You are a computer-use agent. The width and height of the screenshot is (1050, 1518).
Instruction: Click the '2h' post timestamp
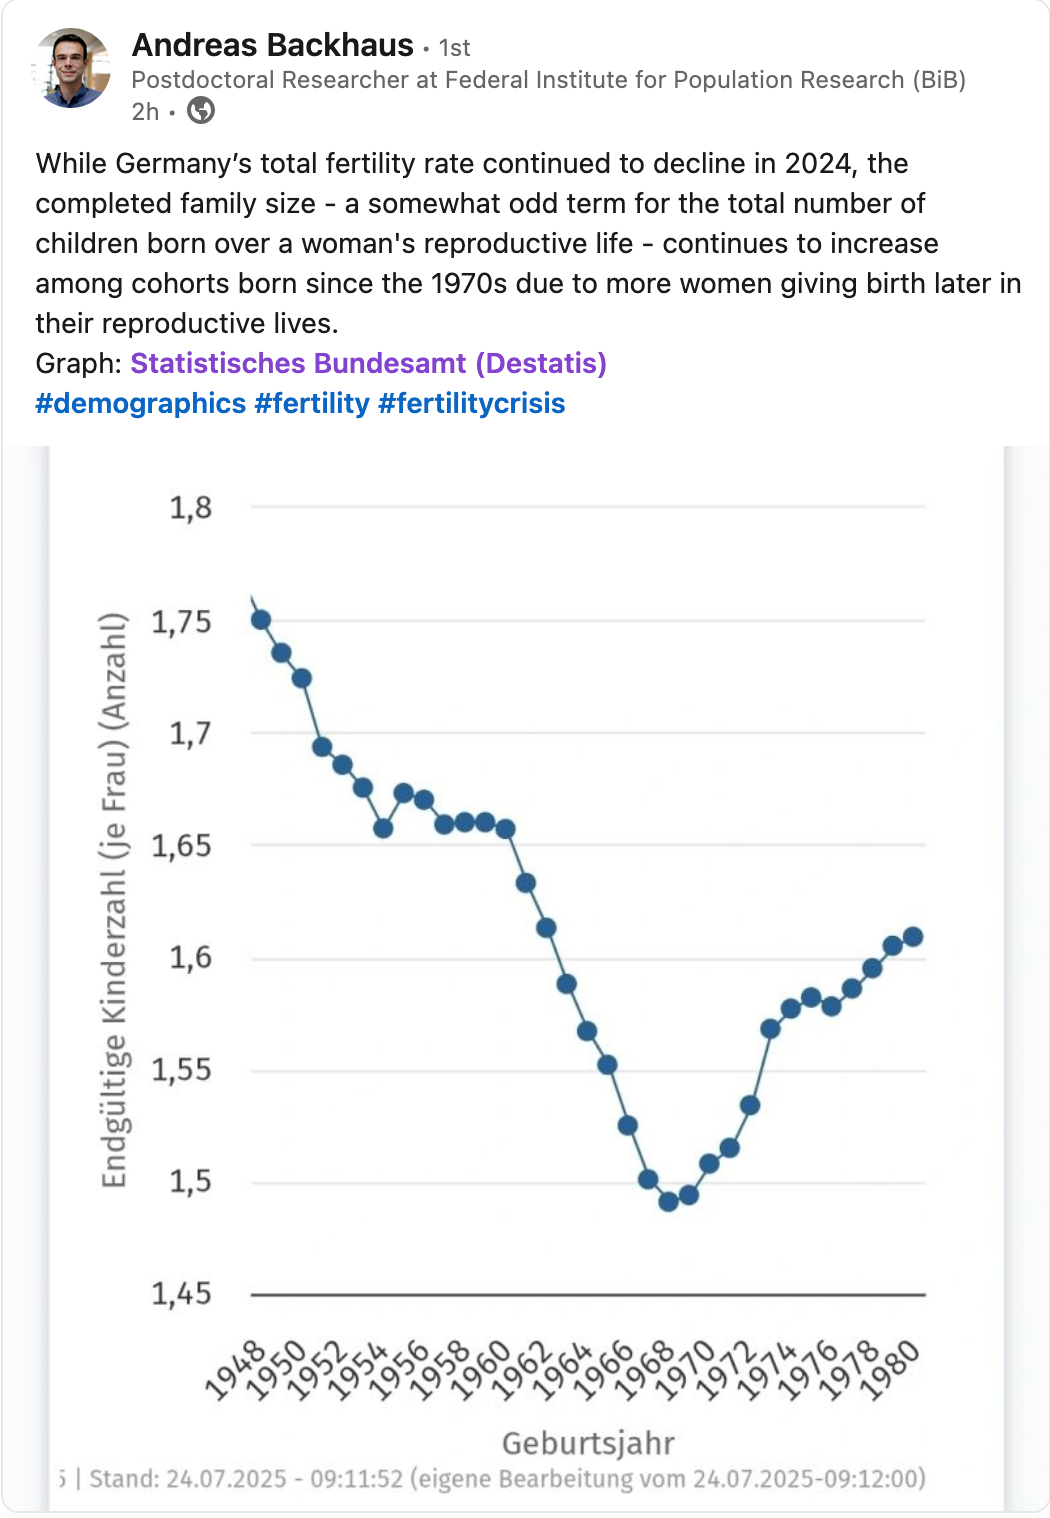(145, 111)
